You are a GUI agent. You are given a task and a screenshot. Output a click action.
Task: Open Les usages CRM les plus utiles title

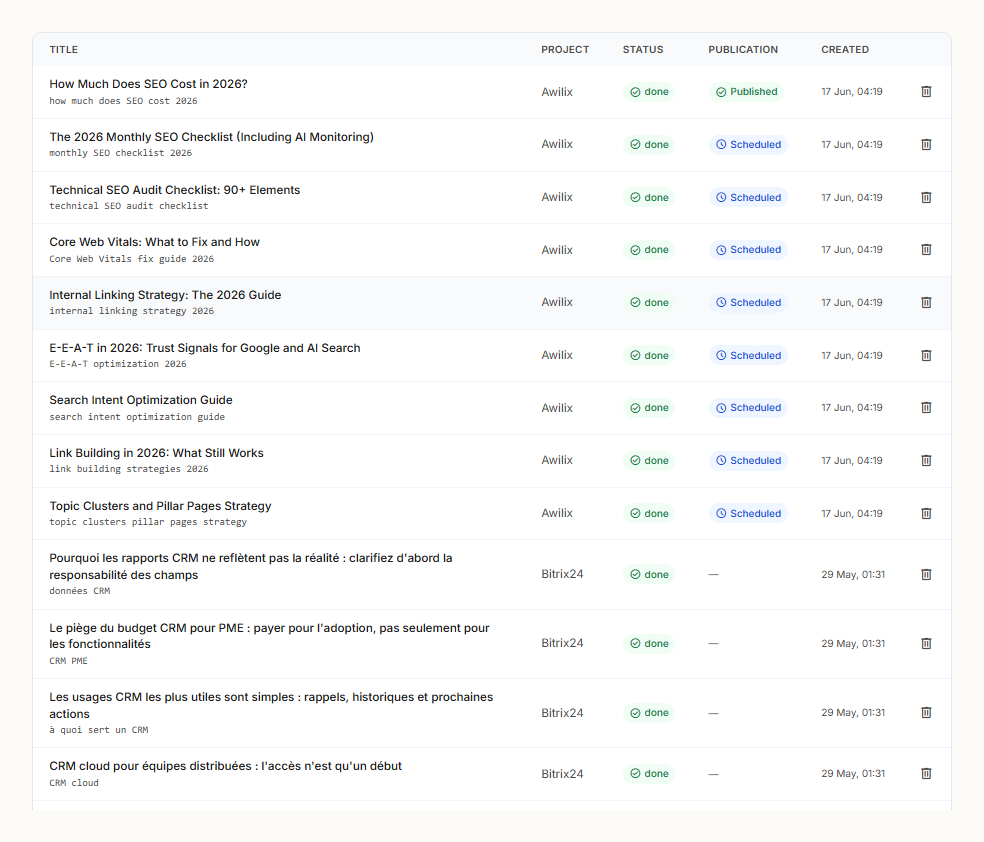click(x=271, y=705)
